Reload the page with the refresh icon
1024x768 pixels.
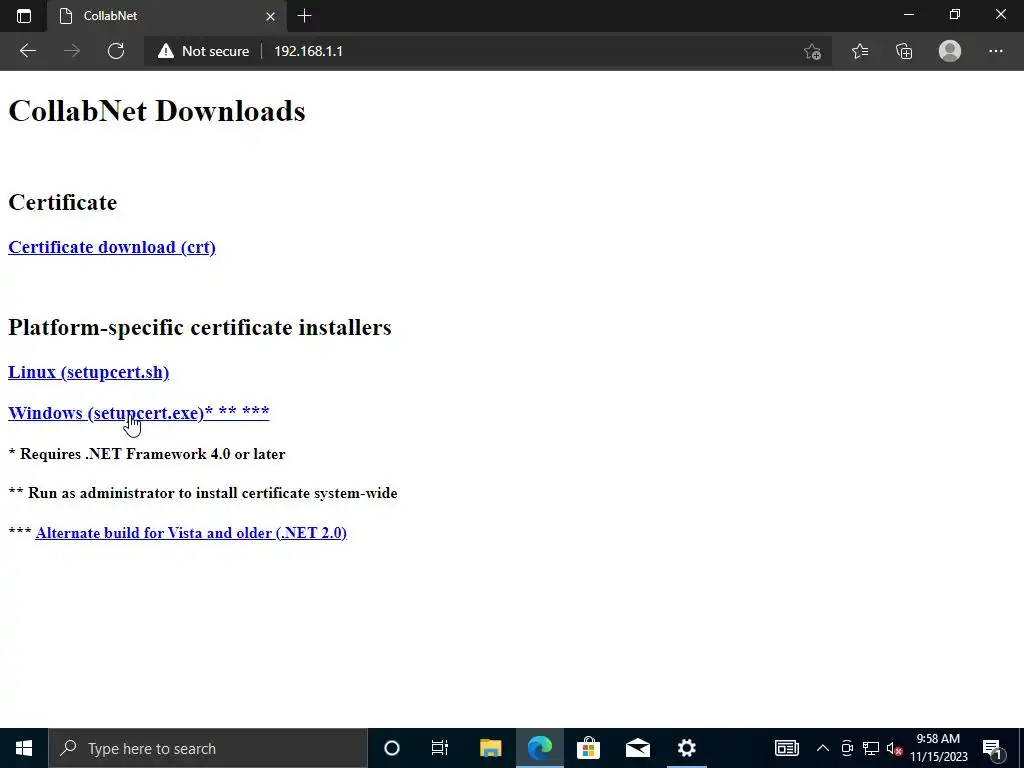116,51
